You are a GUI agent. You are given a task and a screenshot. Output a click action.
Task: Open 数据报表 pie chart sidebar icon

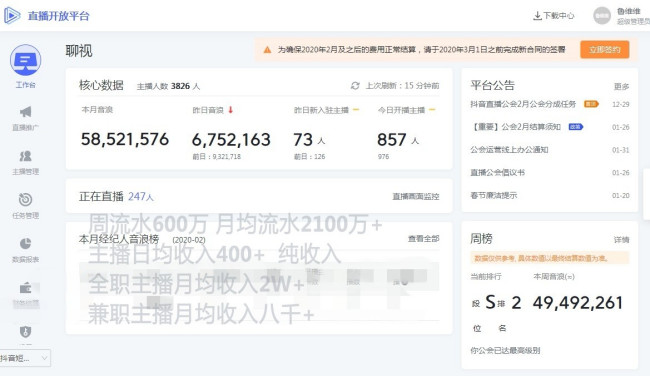(x=26, y=243)
